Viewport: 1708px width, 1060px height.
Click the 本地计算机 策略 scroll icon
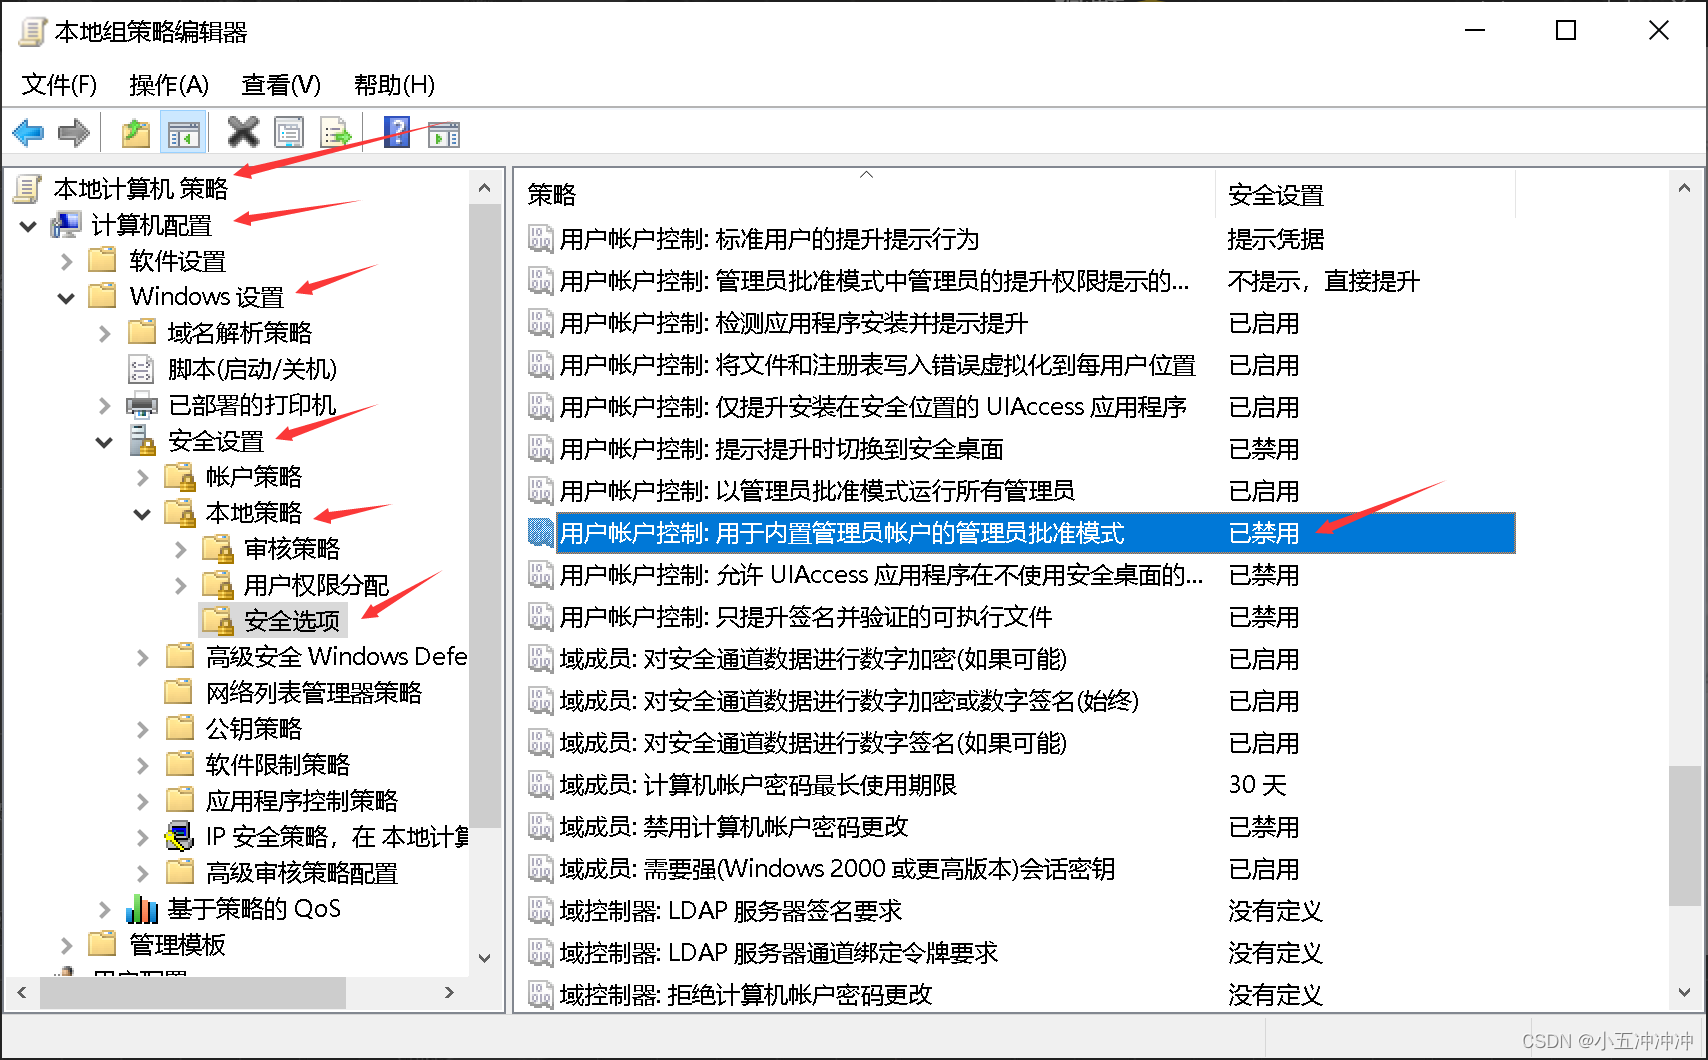(x=28, y=188)
